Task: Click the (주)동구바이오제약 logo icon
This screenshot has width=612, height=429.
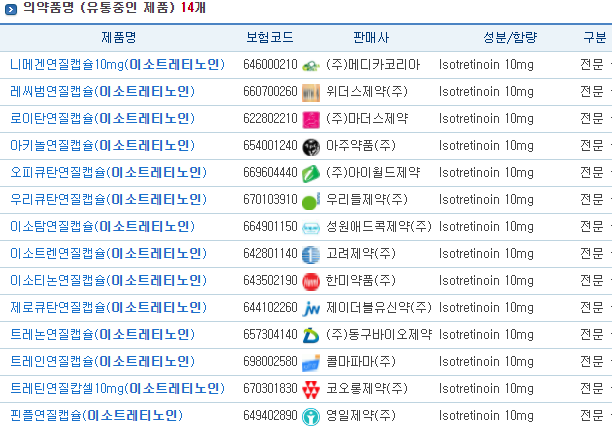Action: click(311, 336)
